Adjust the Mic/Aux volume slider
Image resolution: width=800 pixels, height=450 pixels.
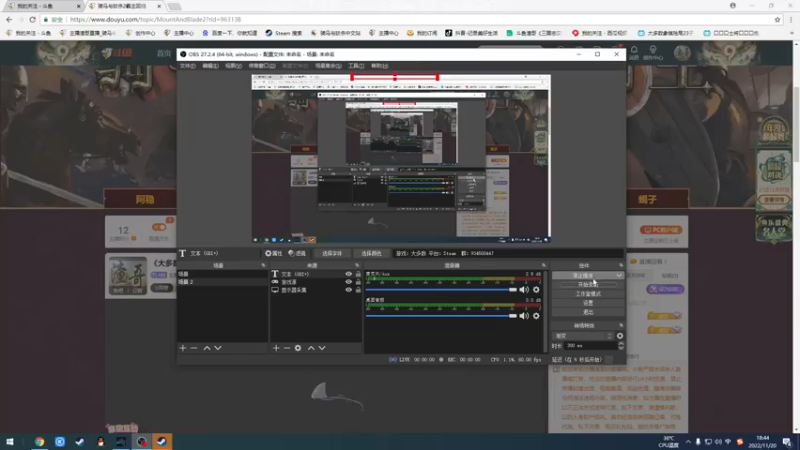coord(441,290)
